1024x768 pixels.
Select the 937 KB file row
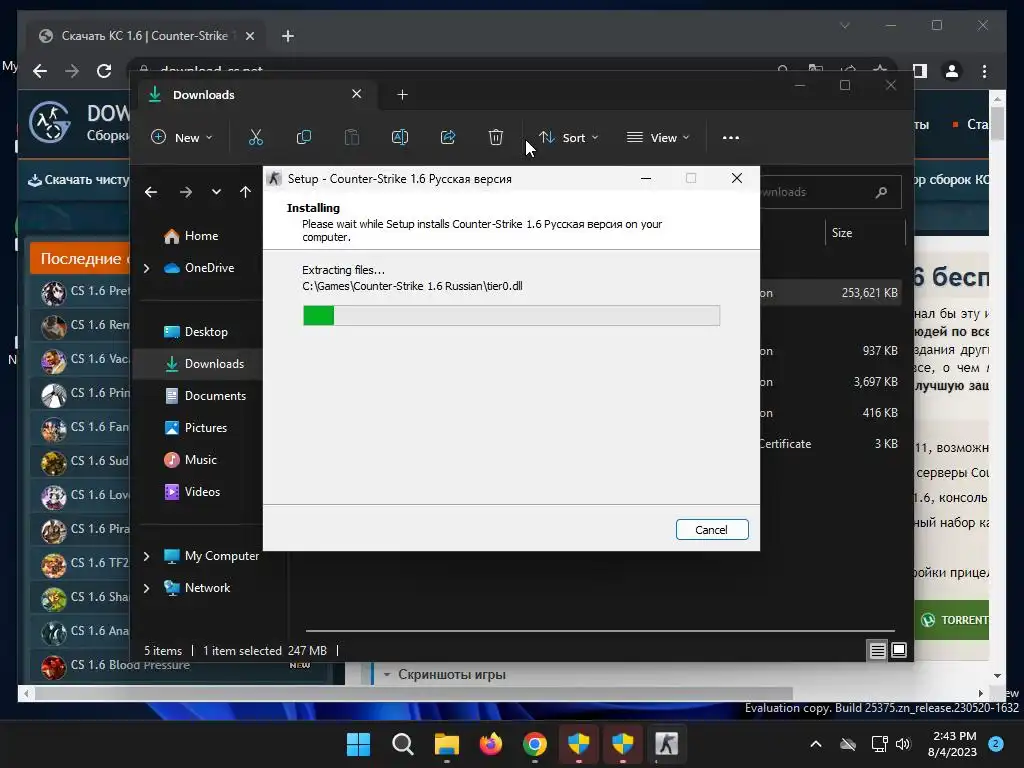point(829,351)
